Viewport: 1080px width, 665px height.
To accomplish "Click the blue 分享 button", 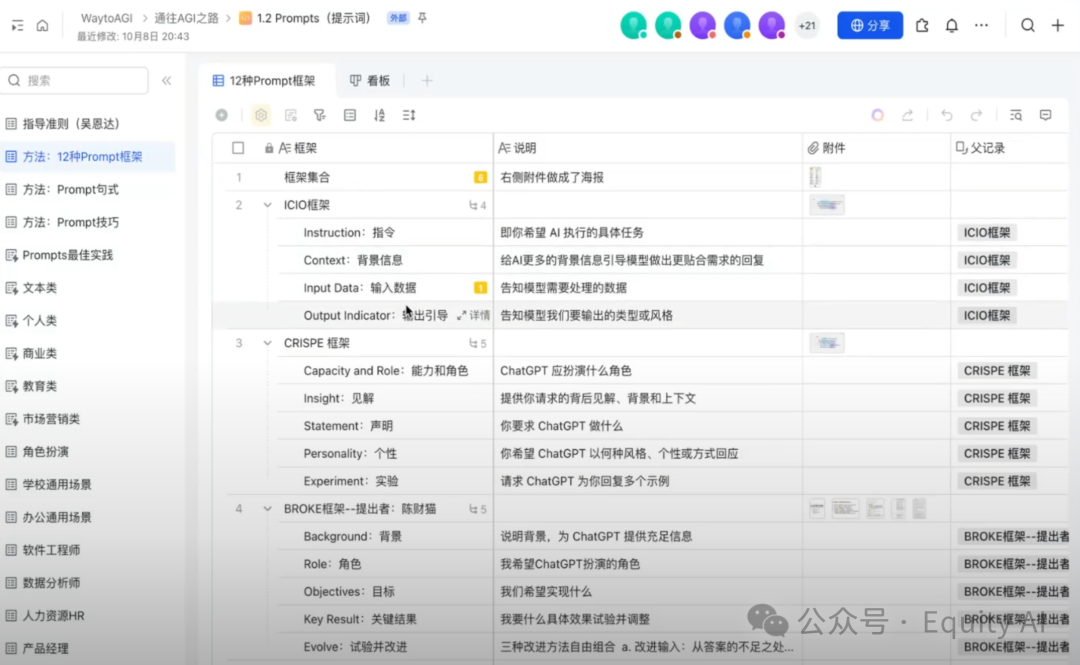I will pyautogui.click(x=869, y=26).
